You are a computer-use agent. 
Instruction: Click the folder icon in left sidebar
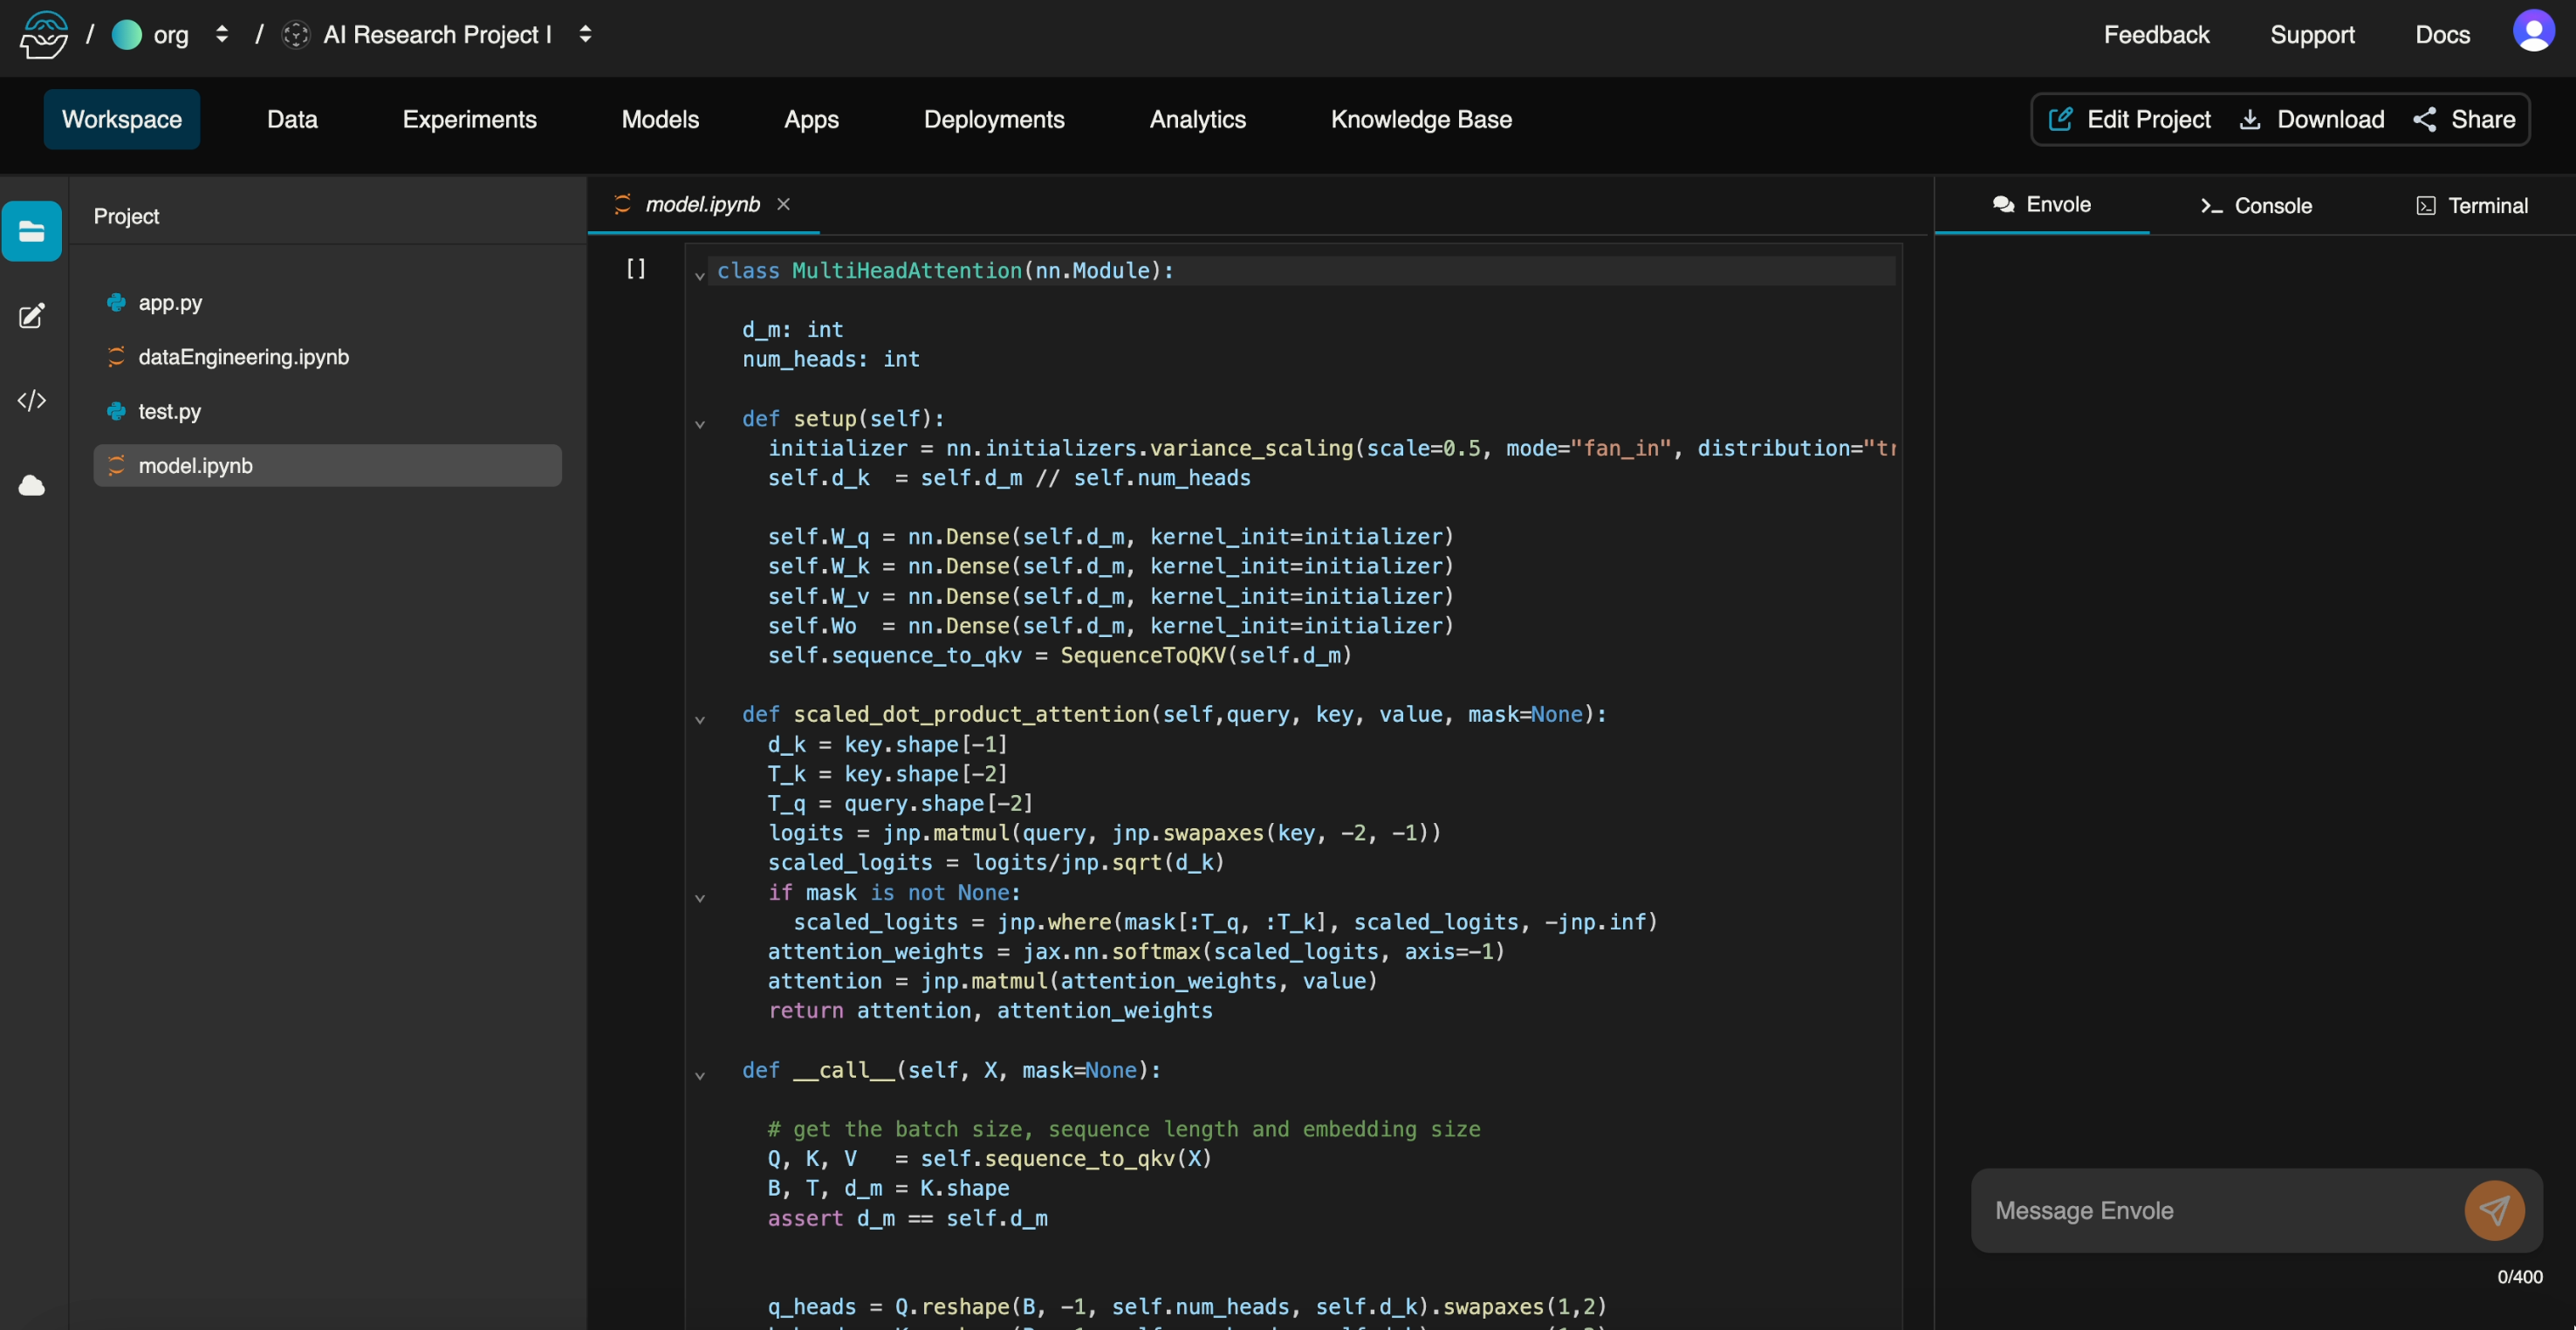(x=32, y=232)
